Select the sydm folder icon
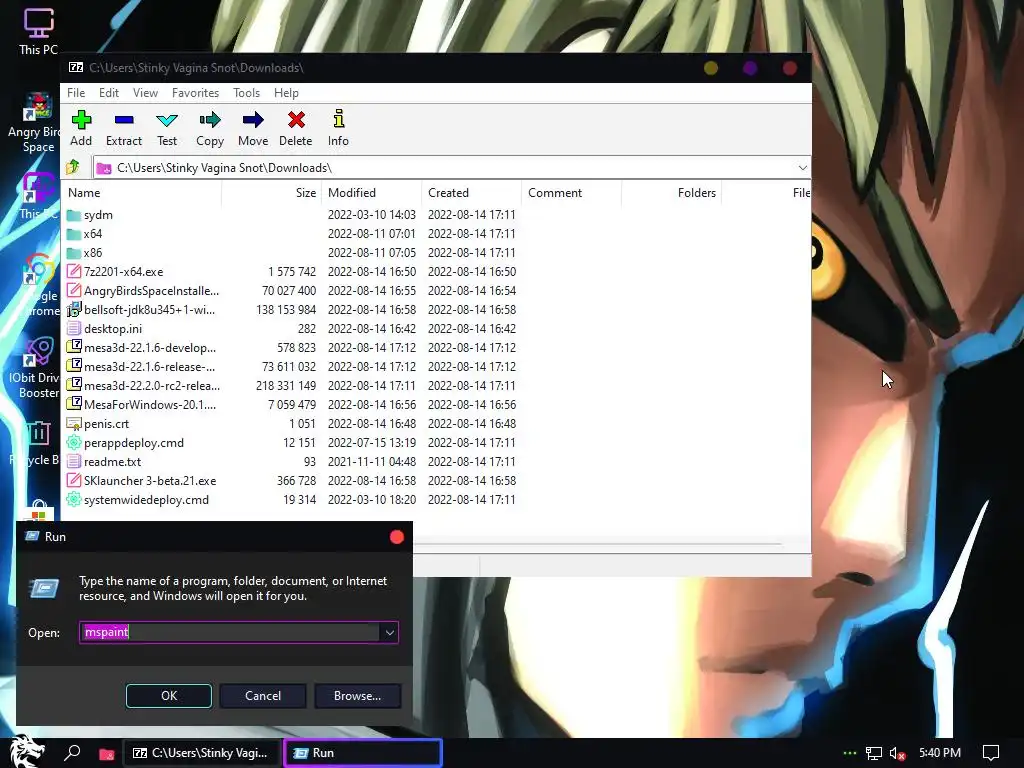The height and width of the screenshot is (768, 1024). click(x=74, y=215)
